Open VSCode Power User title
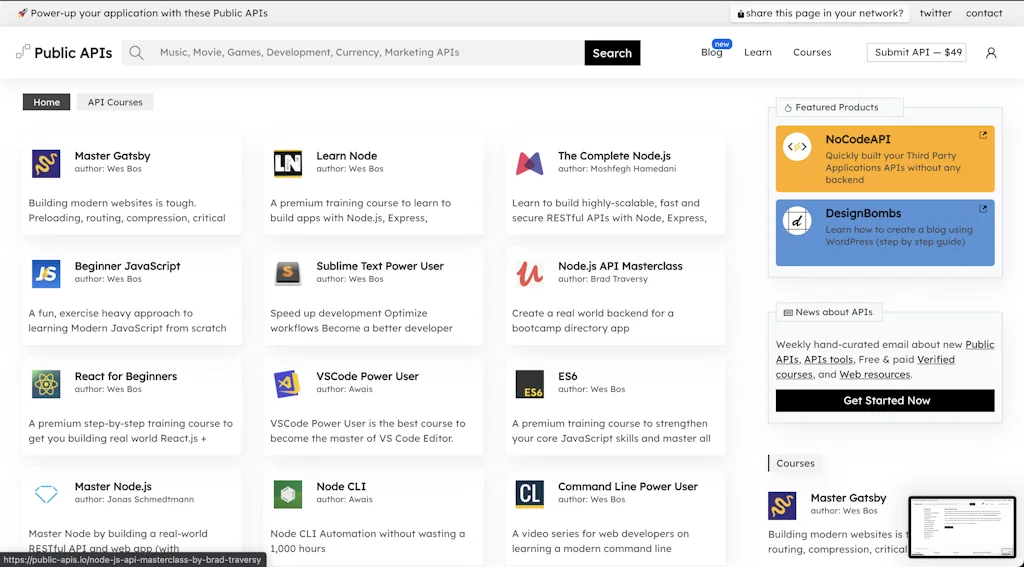 368,376
